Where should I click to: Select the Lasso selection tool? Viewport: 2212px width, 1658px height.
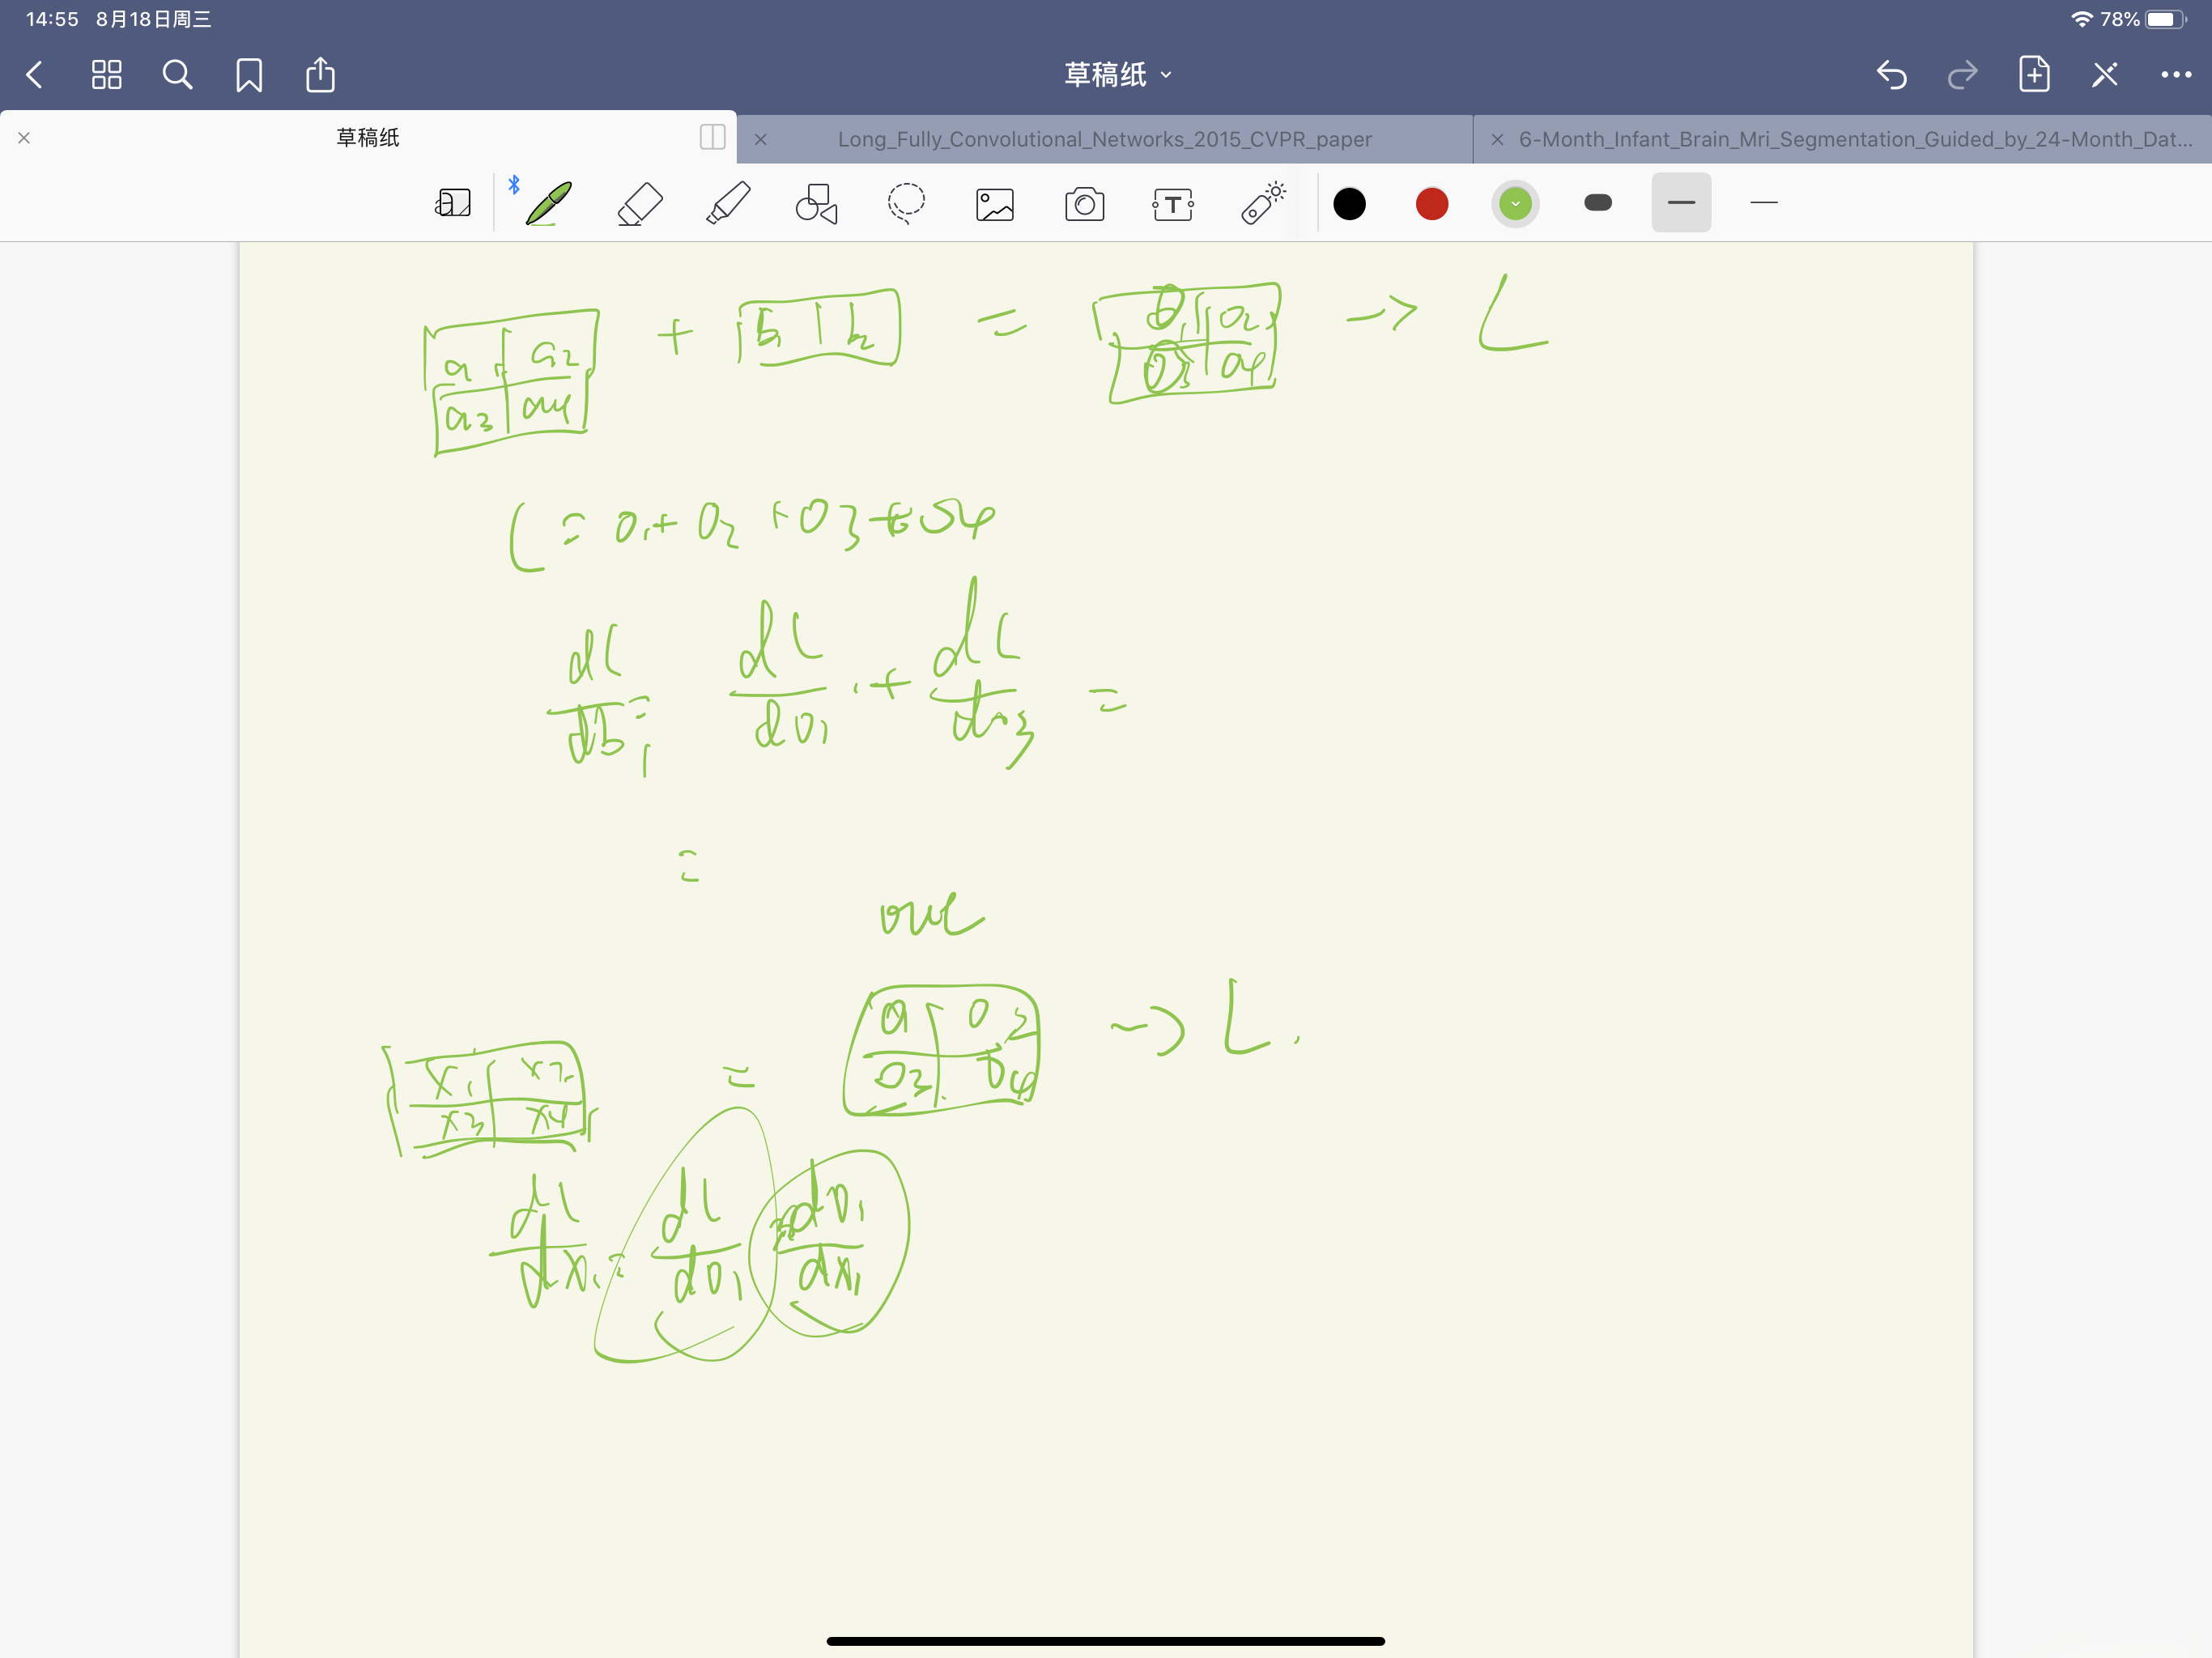tap(906, 203)
